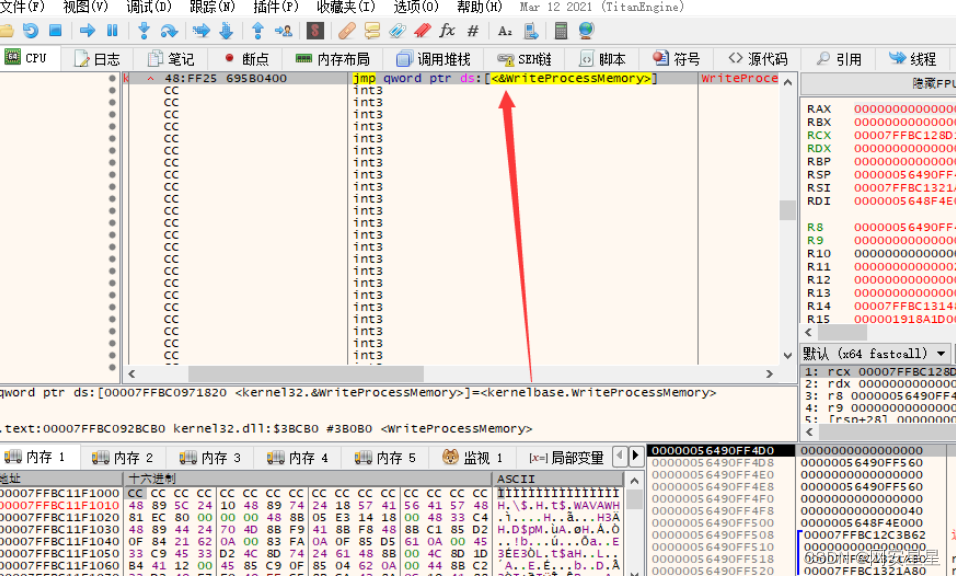
Task: Click the Step Into toolbar icon
Action: coord(144,33)
